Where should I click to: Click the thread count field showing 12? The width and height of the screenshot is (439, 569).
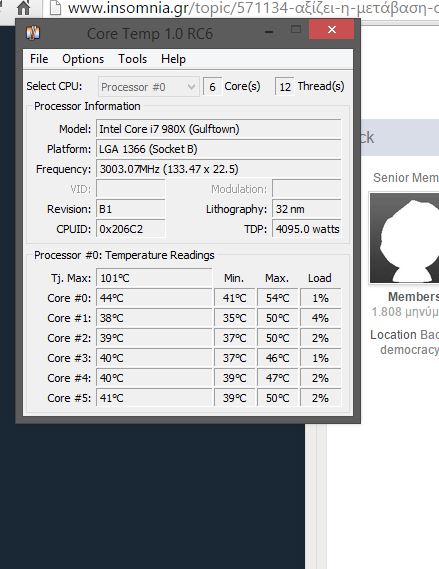285,87
